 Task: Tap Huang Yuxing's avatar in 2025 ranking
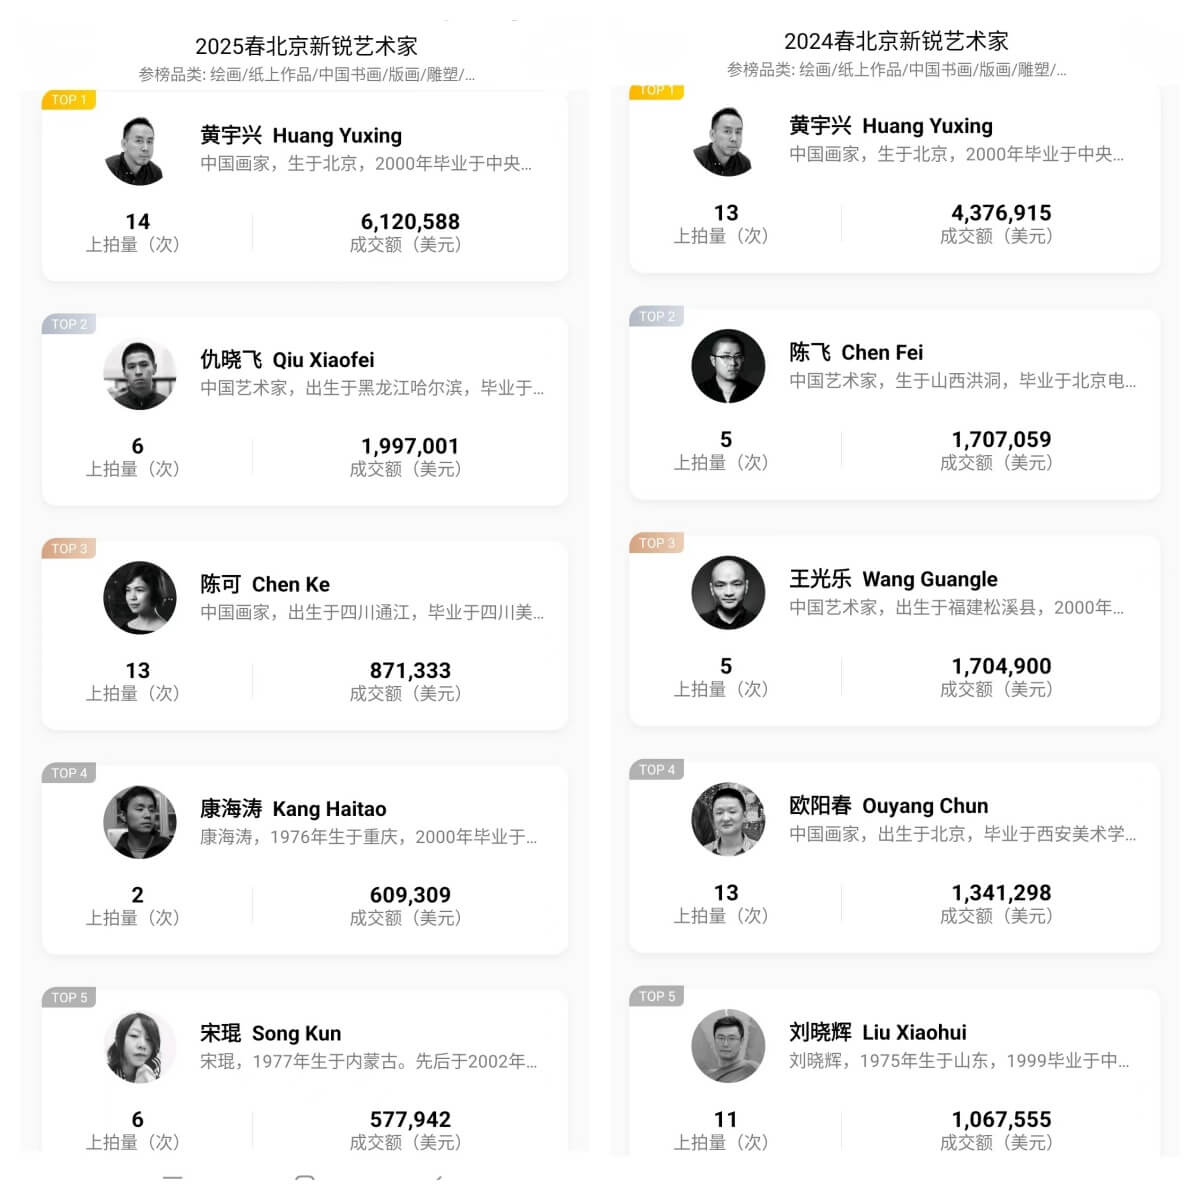(x=140, y=150)
